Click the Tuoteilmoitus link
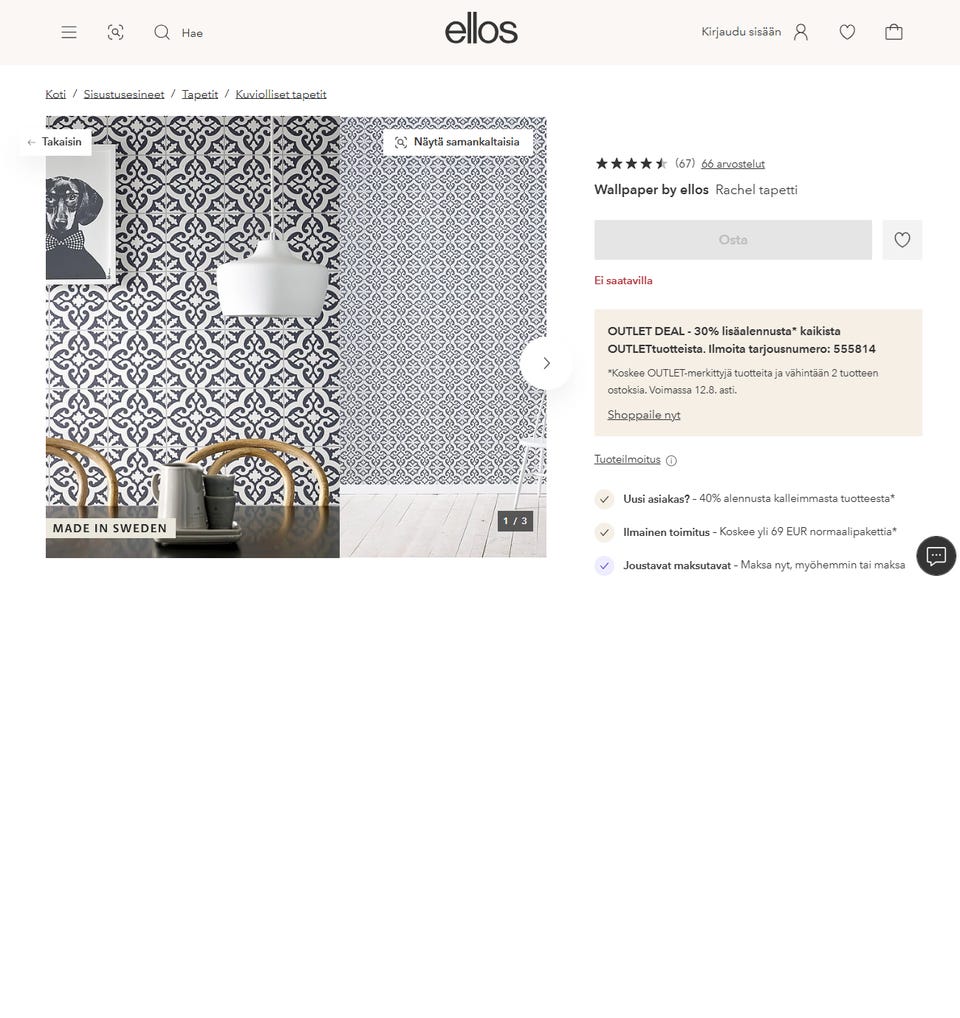 (x=627, y=459)
